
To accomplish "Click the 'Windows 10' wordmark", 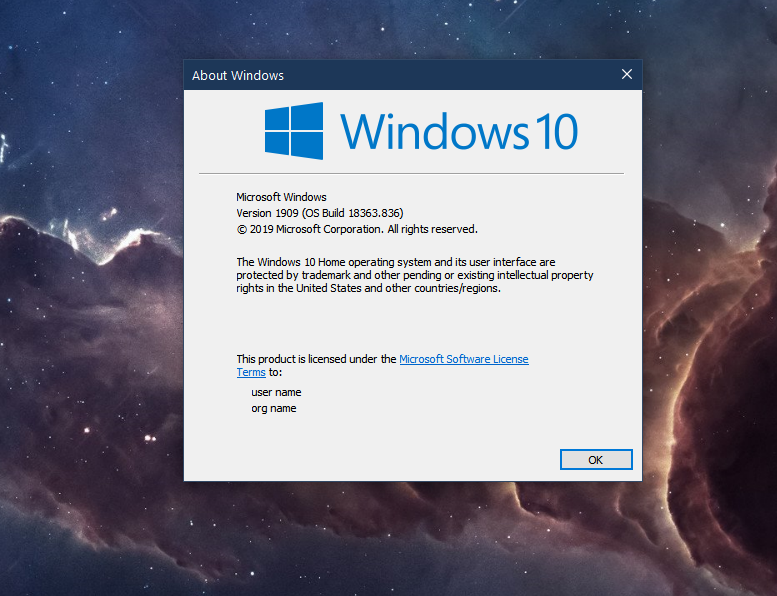I will click(459, 131).
